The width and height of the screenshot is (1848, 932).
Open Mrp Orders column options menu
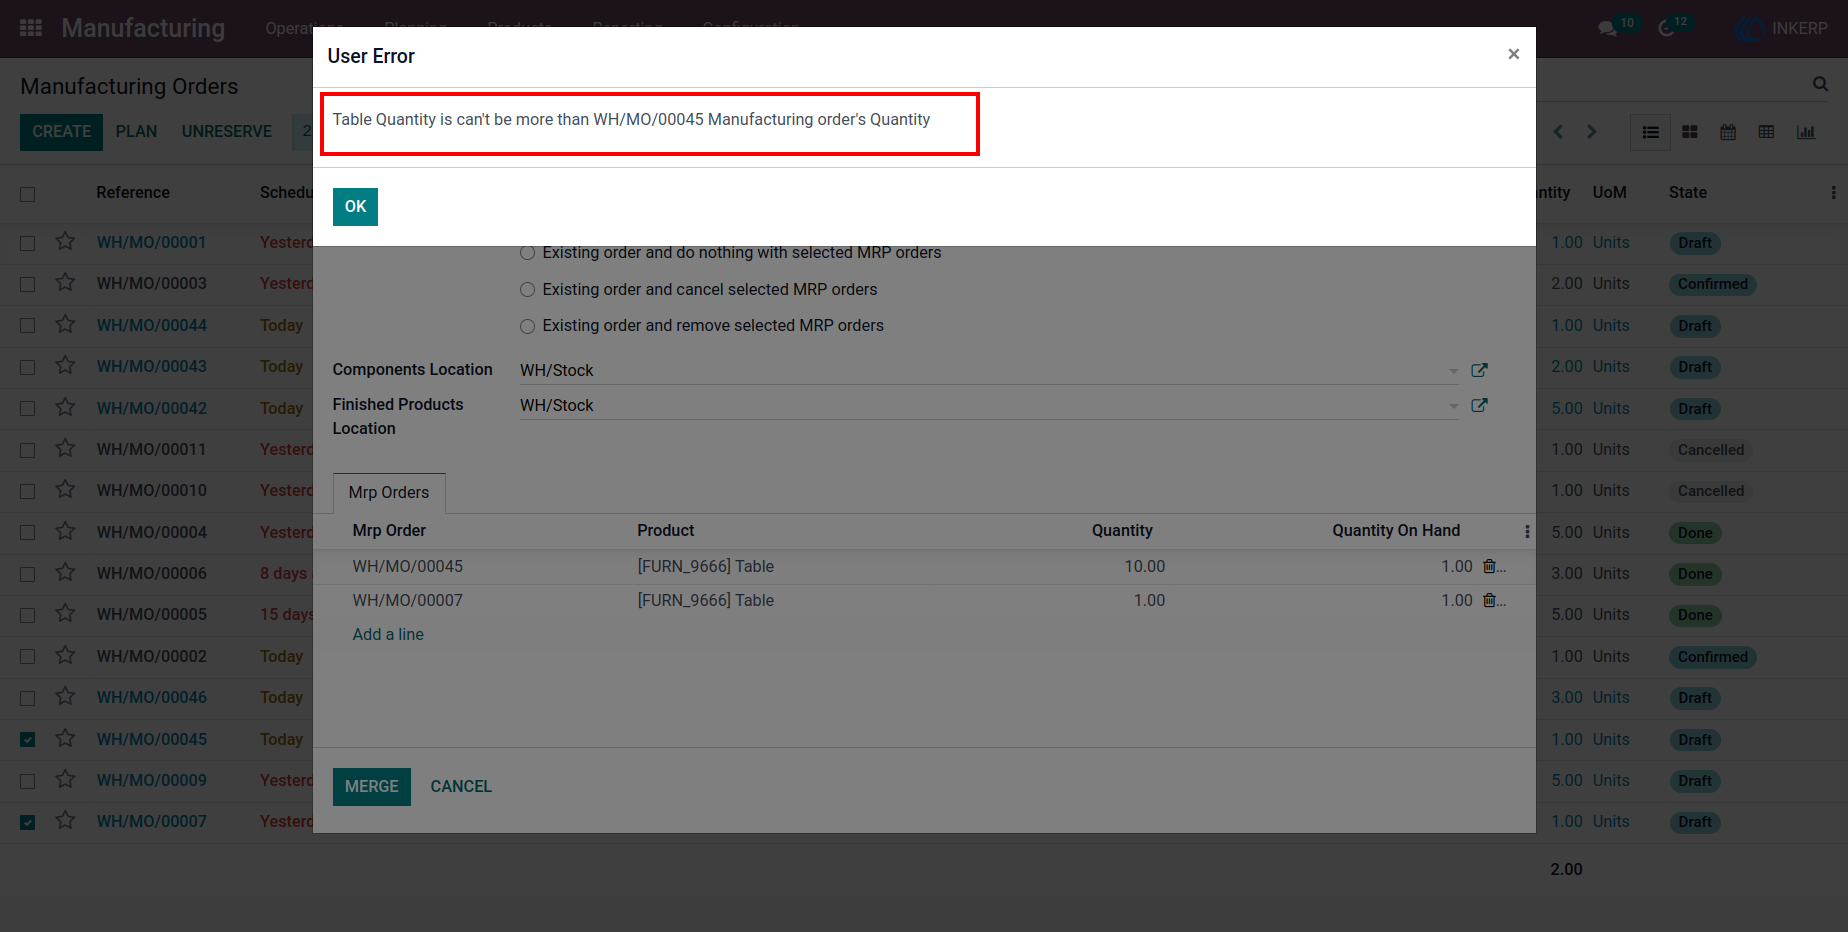pyautogui.click(x=1527, y=531)
